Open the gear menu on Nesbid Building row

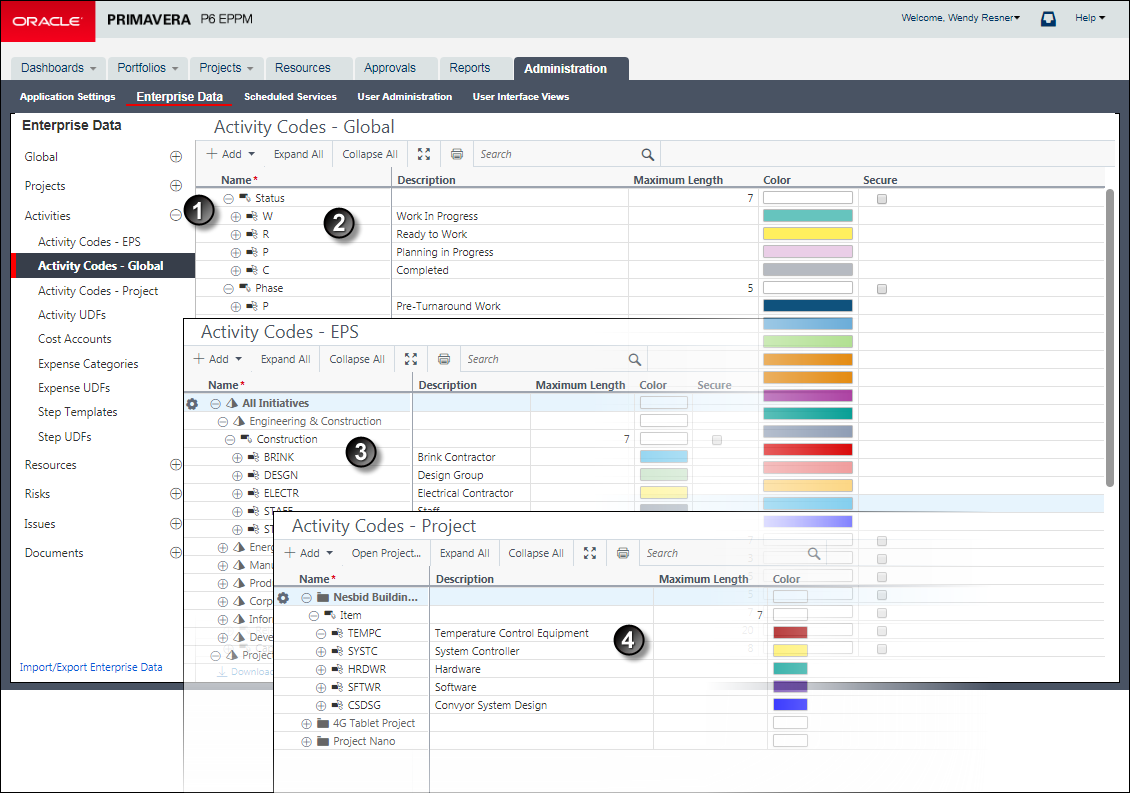283,598
